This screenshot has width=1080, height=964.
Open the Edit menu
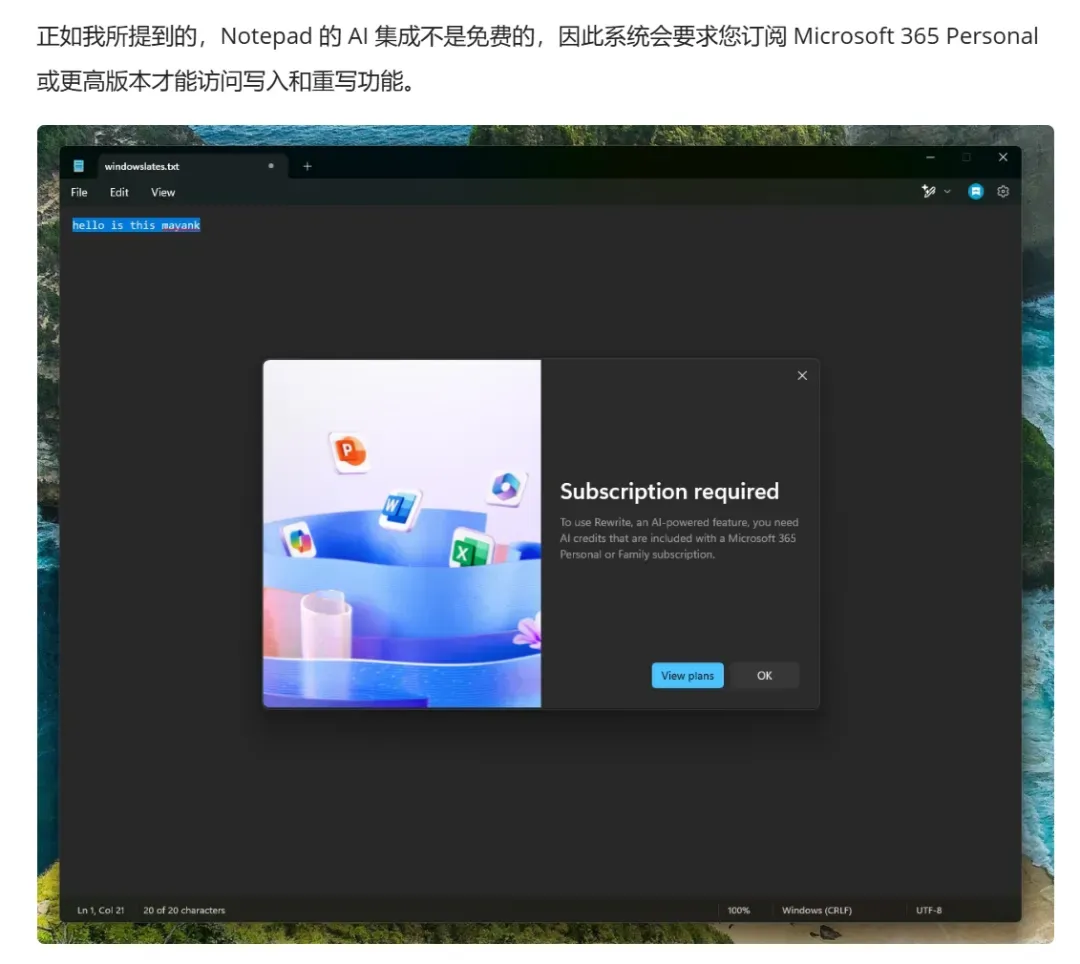coord(119,192)
